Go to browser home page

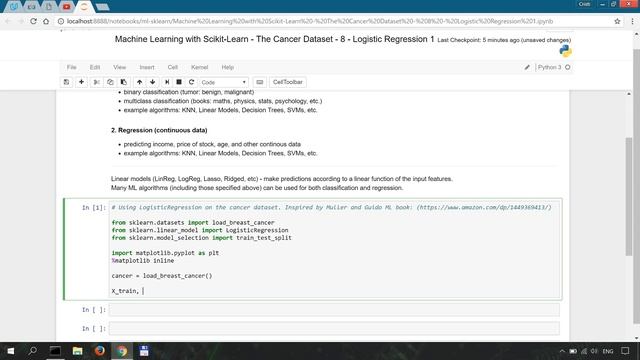pos(46,21)
